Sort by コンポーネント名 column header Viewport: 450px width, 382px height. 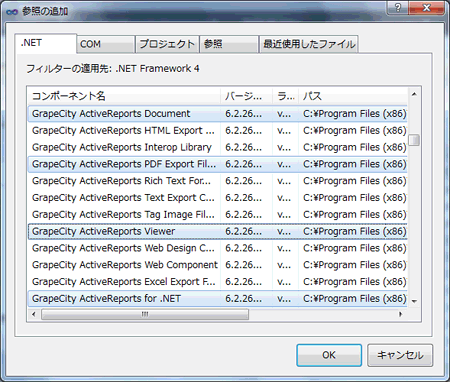pos(124,96)
